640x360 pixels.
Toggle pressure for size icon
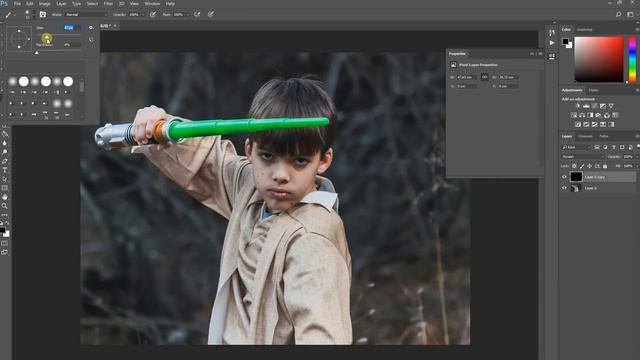coord(211,14)
